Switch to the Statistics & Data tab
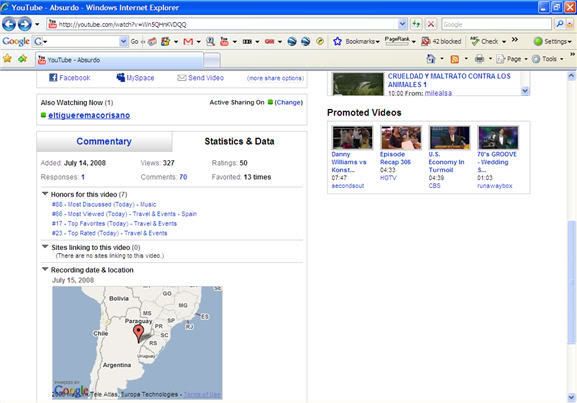 tap(239, 141)
